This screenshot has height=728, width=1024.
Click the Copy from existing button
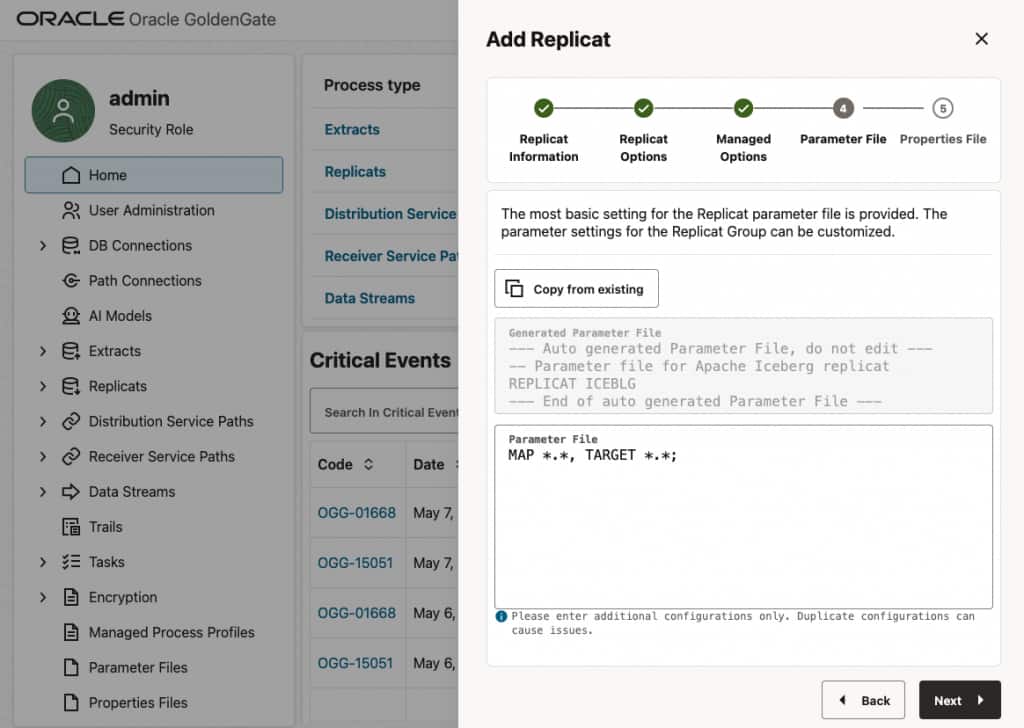(x=576, y=289)
